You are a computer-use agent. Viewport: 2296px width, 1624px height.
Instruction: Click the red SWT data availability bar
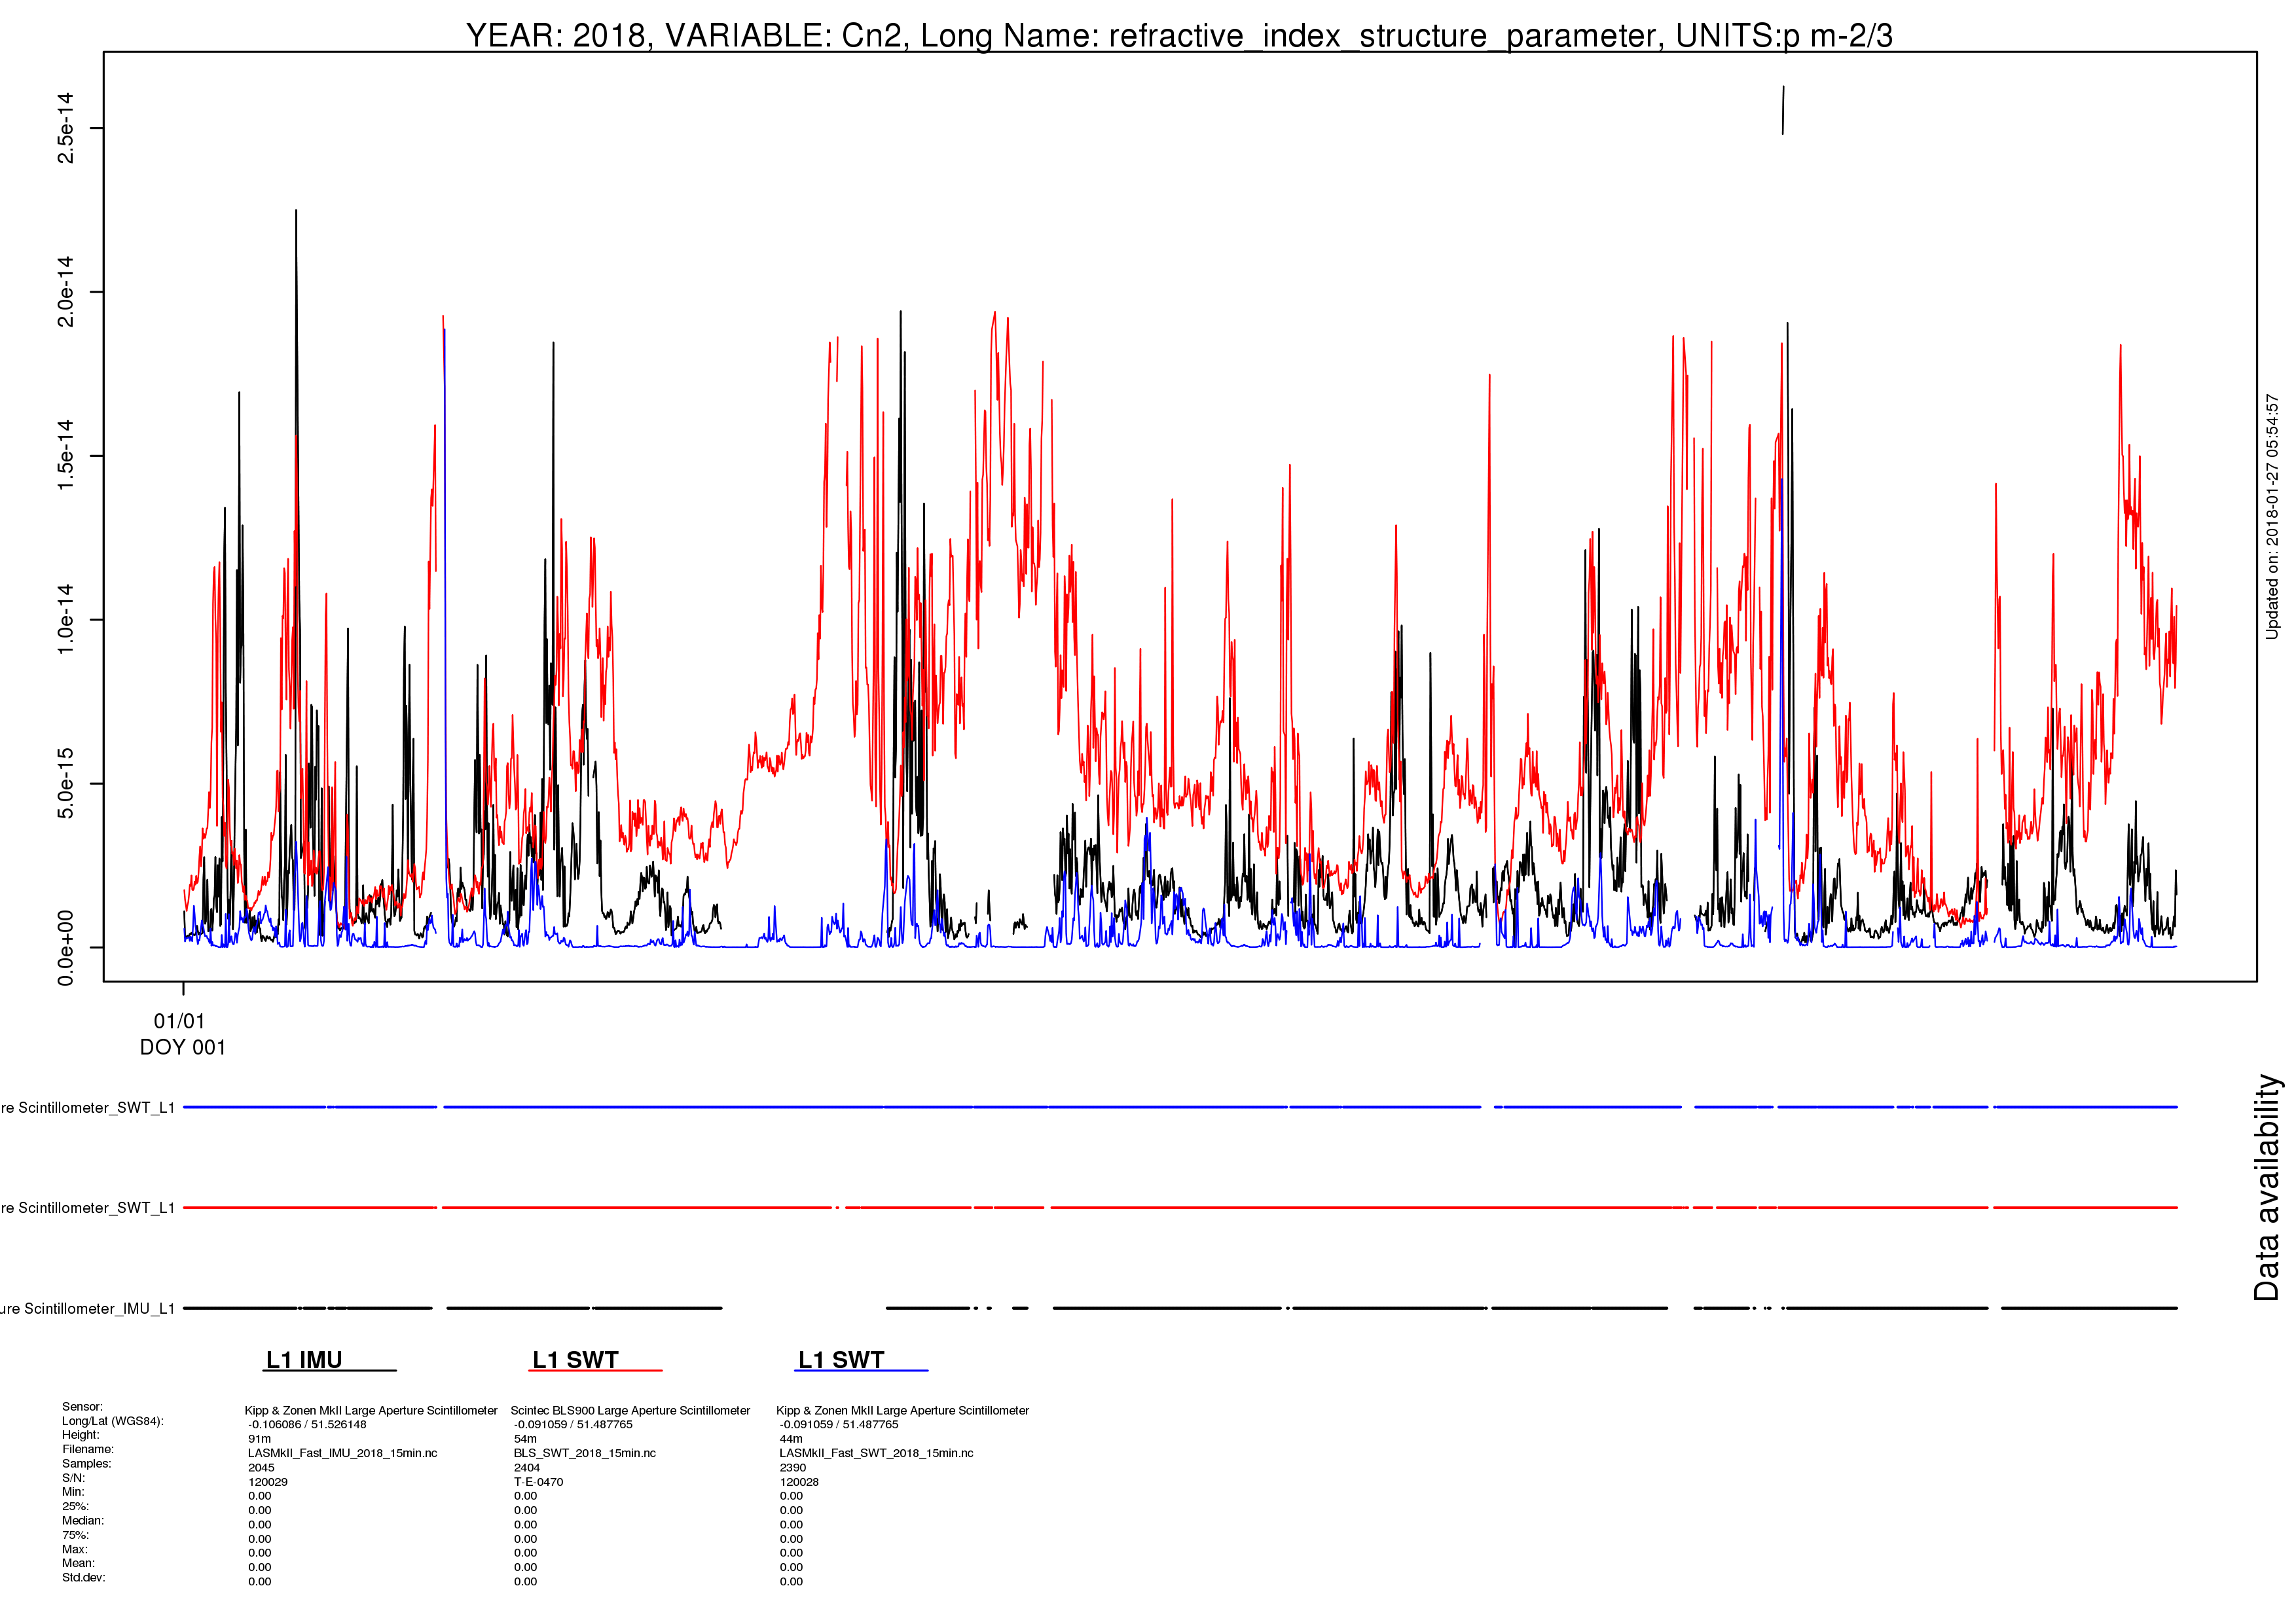coord(1180,1207)
